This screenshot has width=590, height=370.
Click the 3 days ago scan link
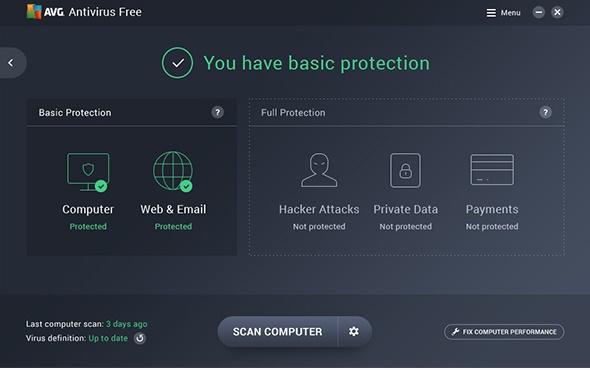(127, 324)
